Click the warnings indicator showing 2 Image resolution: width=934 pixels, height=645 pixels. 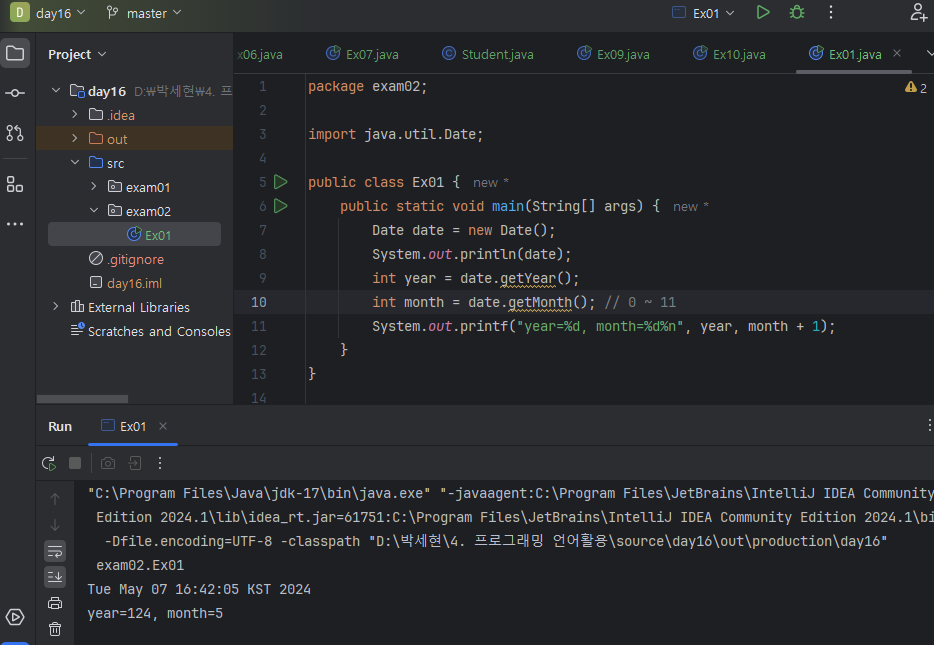pyautogui.click(x=915, y=87)
